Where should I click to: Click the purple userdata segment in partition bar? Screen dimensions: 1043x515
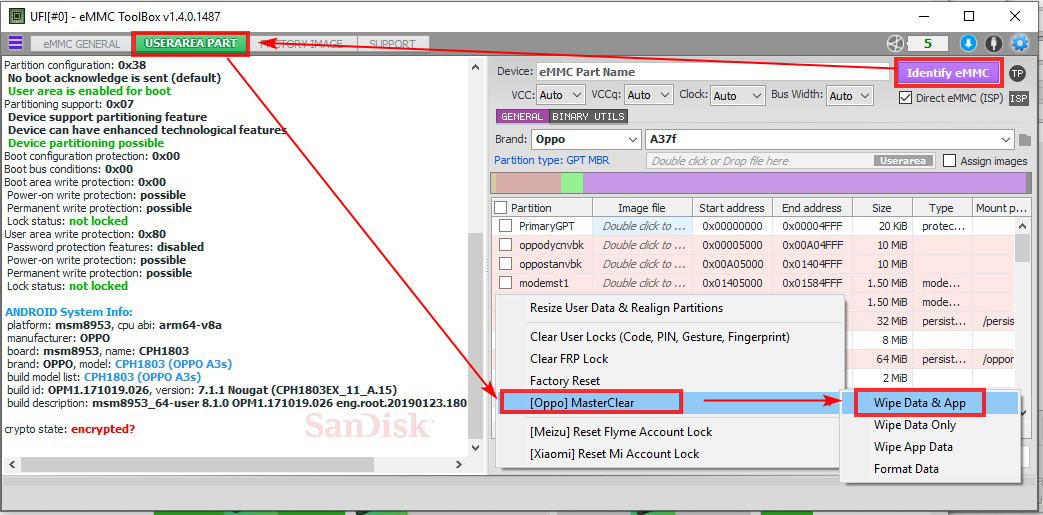tap(804, 183)
